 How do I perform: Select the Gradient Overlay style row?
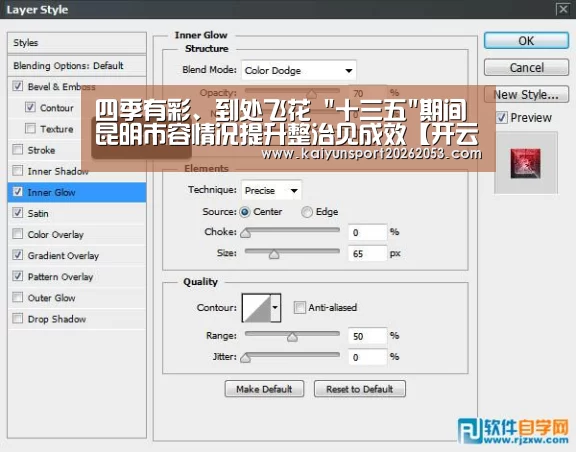(77, 255)
